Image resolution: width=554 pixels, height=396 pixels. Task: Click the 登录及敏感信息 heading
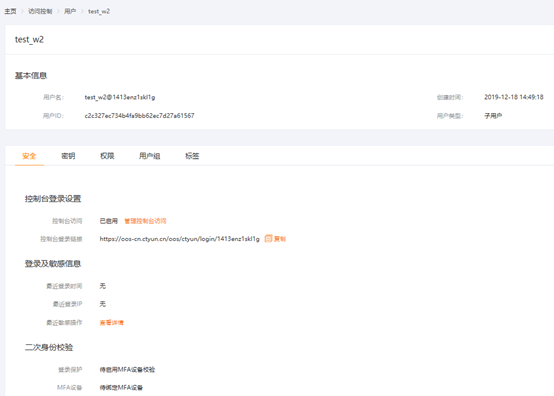(x=53, y=264)
